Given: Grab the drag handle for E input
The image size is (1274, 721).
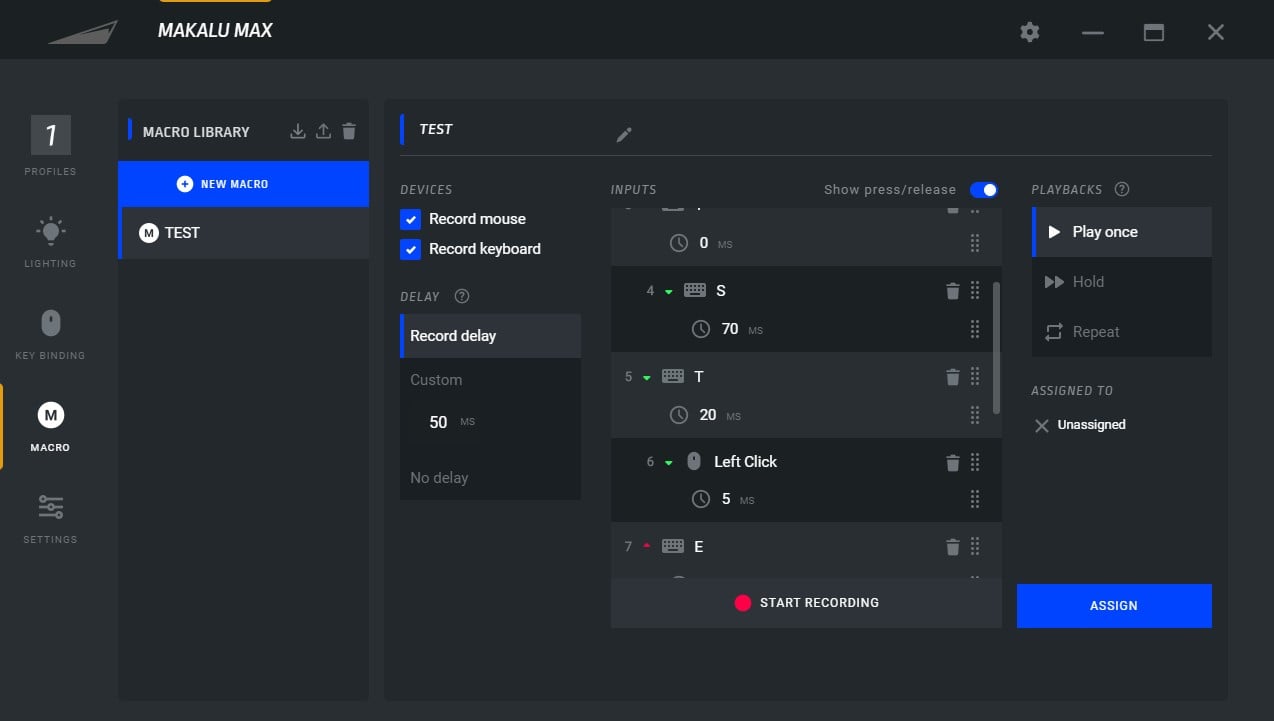Looking at the screenshot, I should click(975, 547).
